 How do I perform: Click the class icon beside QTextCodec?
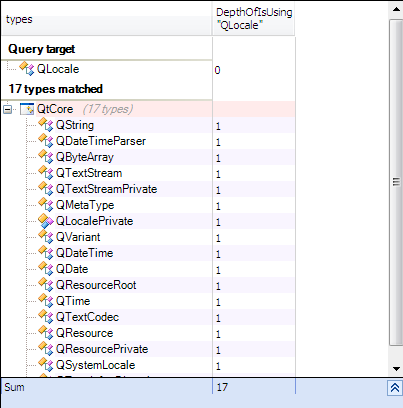(x=46, y=317)
